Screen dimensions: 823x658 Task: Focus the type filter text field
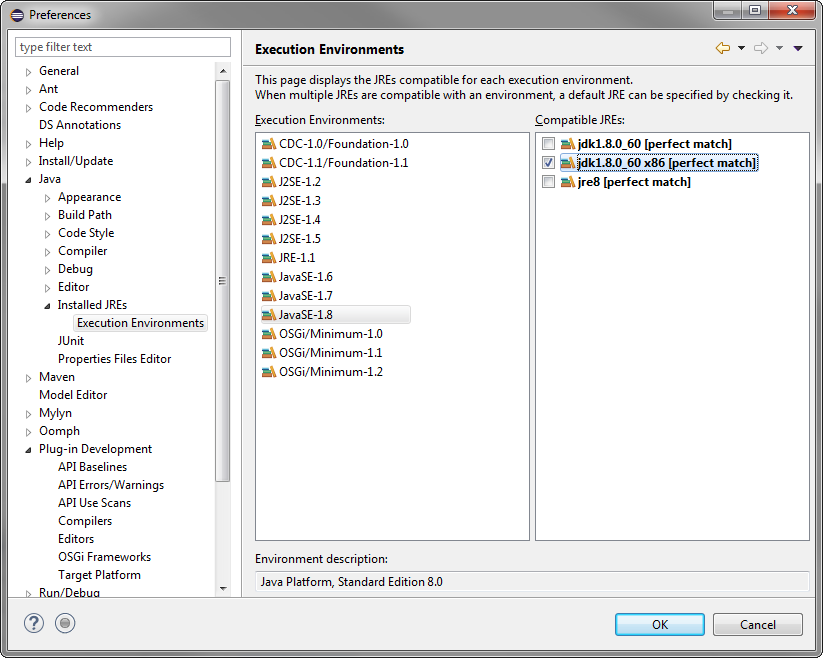pos(123,47)
